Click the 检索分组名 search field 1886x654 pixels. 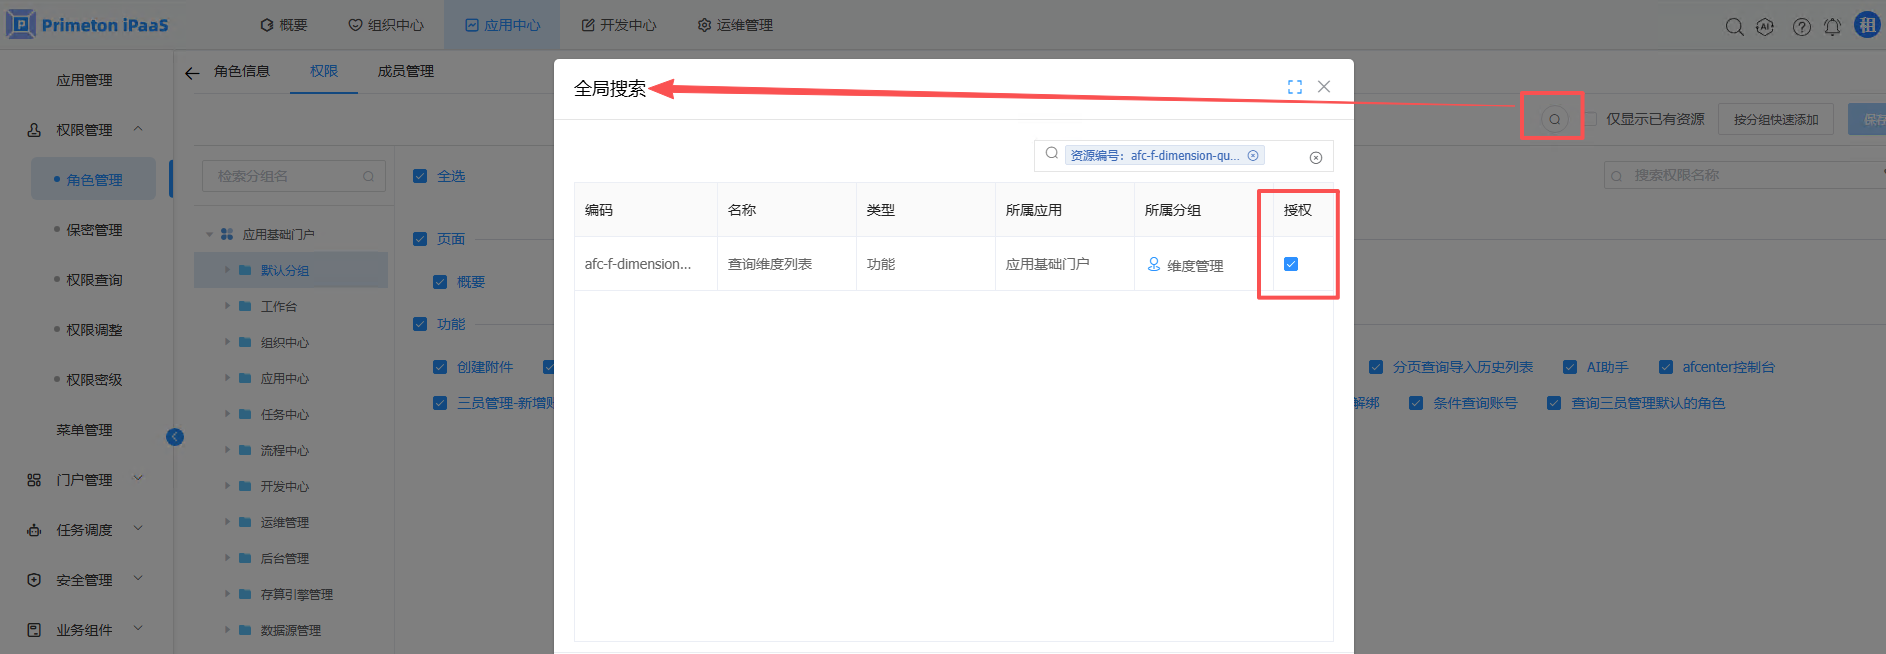(x=285, y=176)
